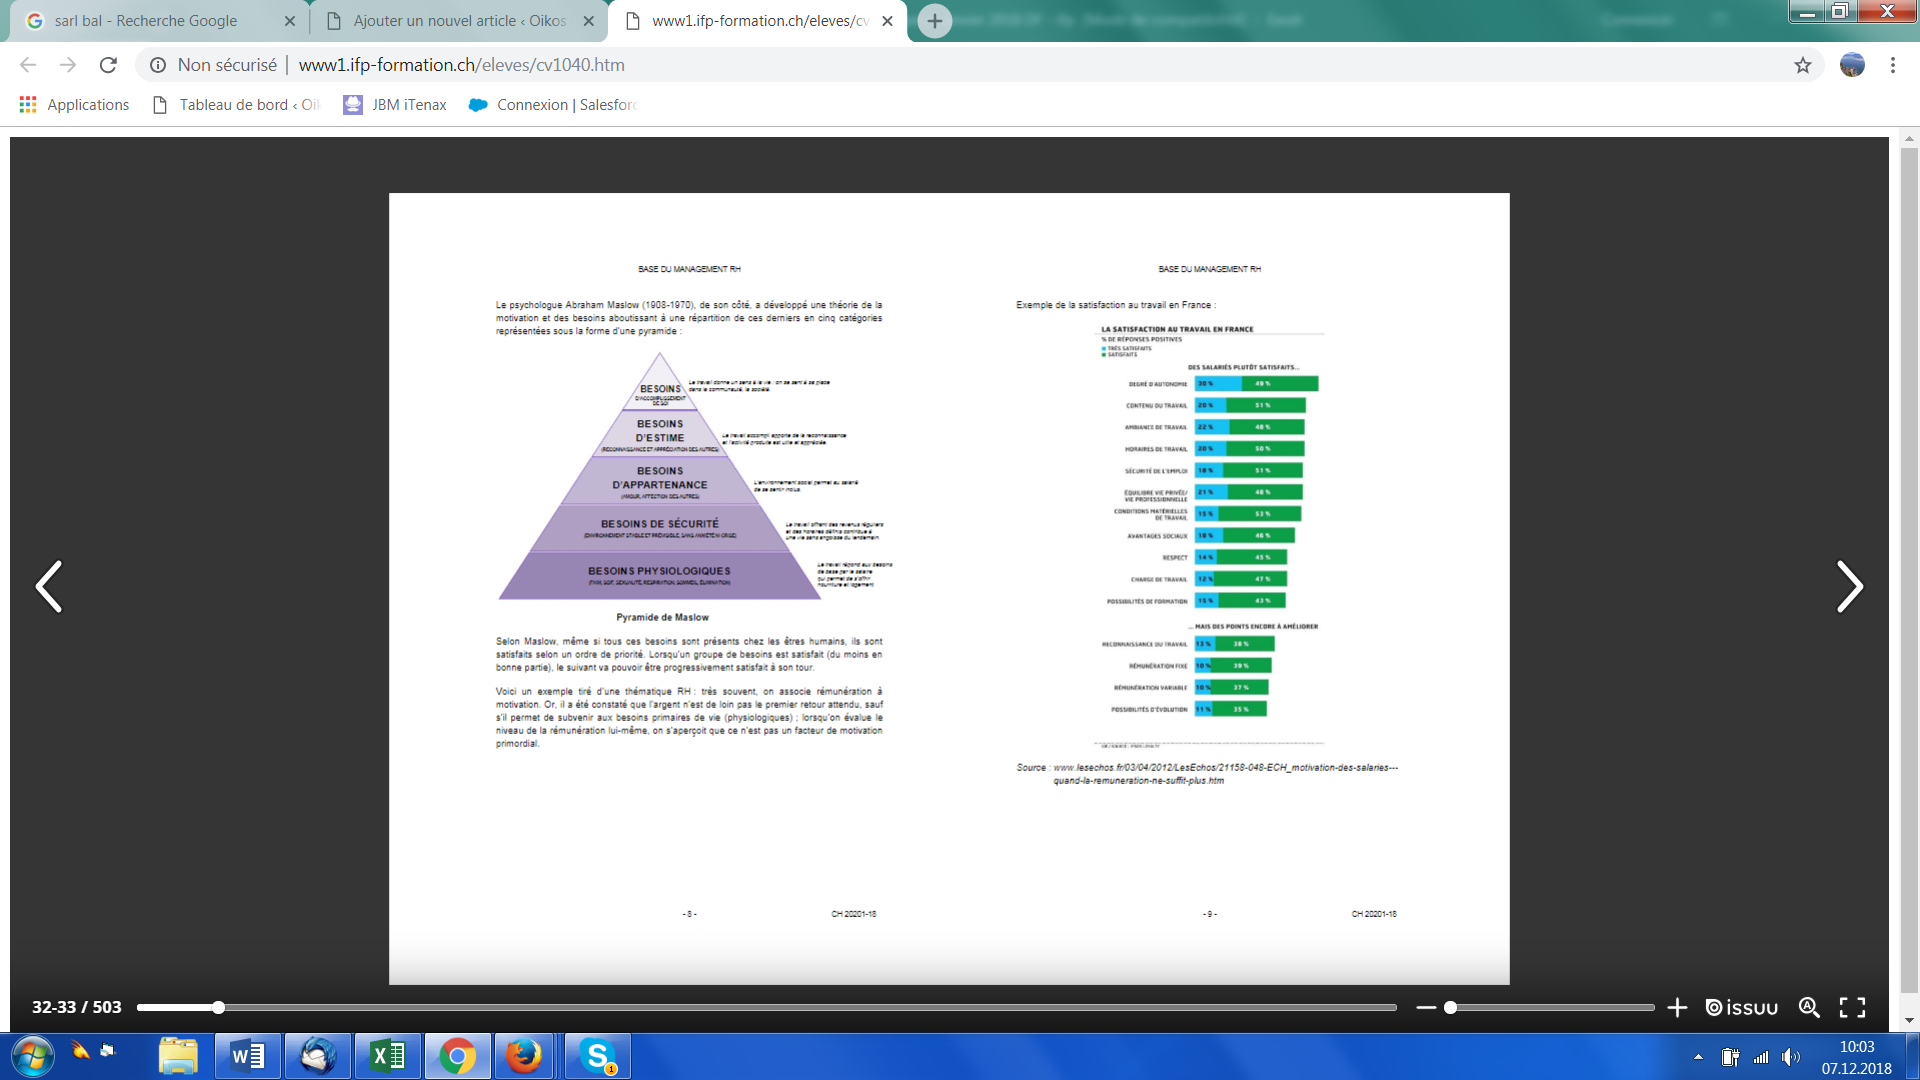Open Chrome profile avatar
This screenshot has height=1080, width=1920.
(x=1852, y=65)
